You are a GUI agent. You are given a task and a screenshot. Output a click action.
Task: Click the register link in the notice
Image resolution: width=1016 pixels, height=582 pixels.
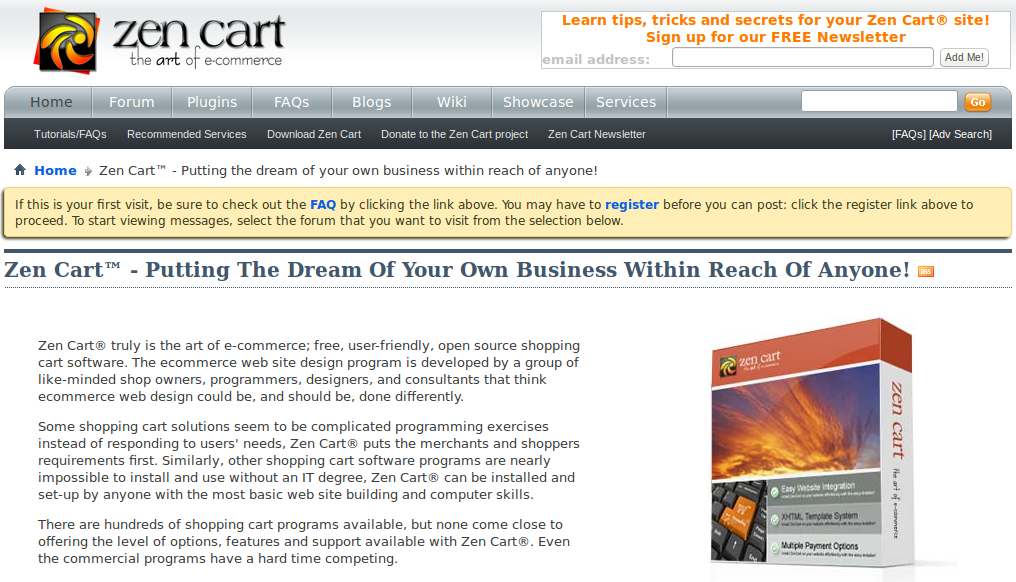click(x=632, y=205)
